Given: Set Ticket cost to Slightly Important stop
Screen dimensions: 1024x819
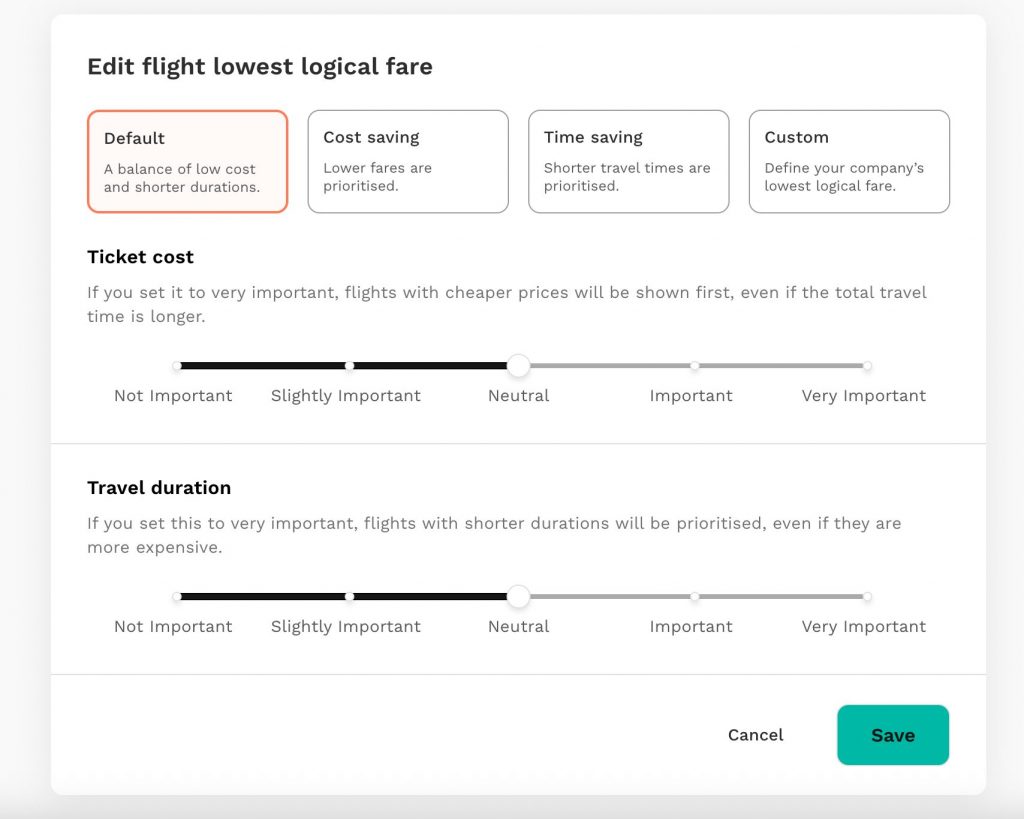Looking at the screenshot, I should click(349, 366).
